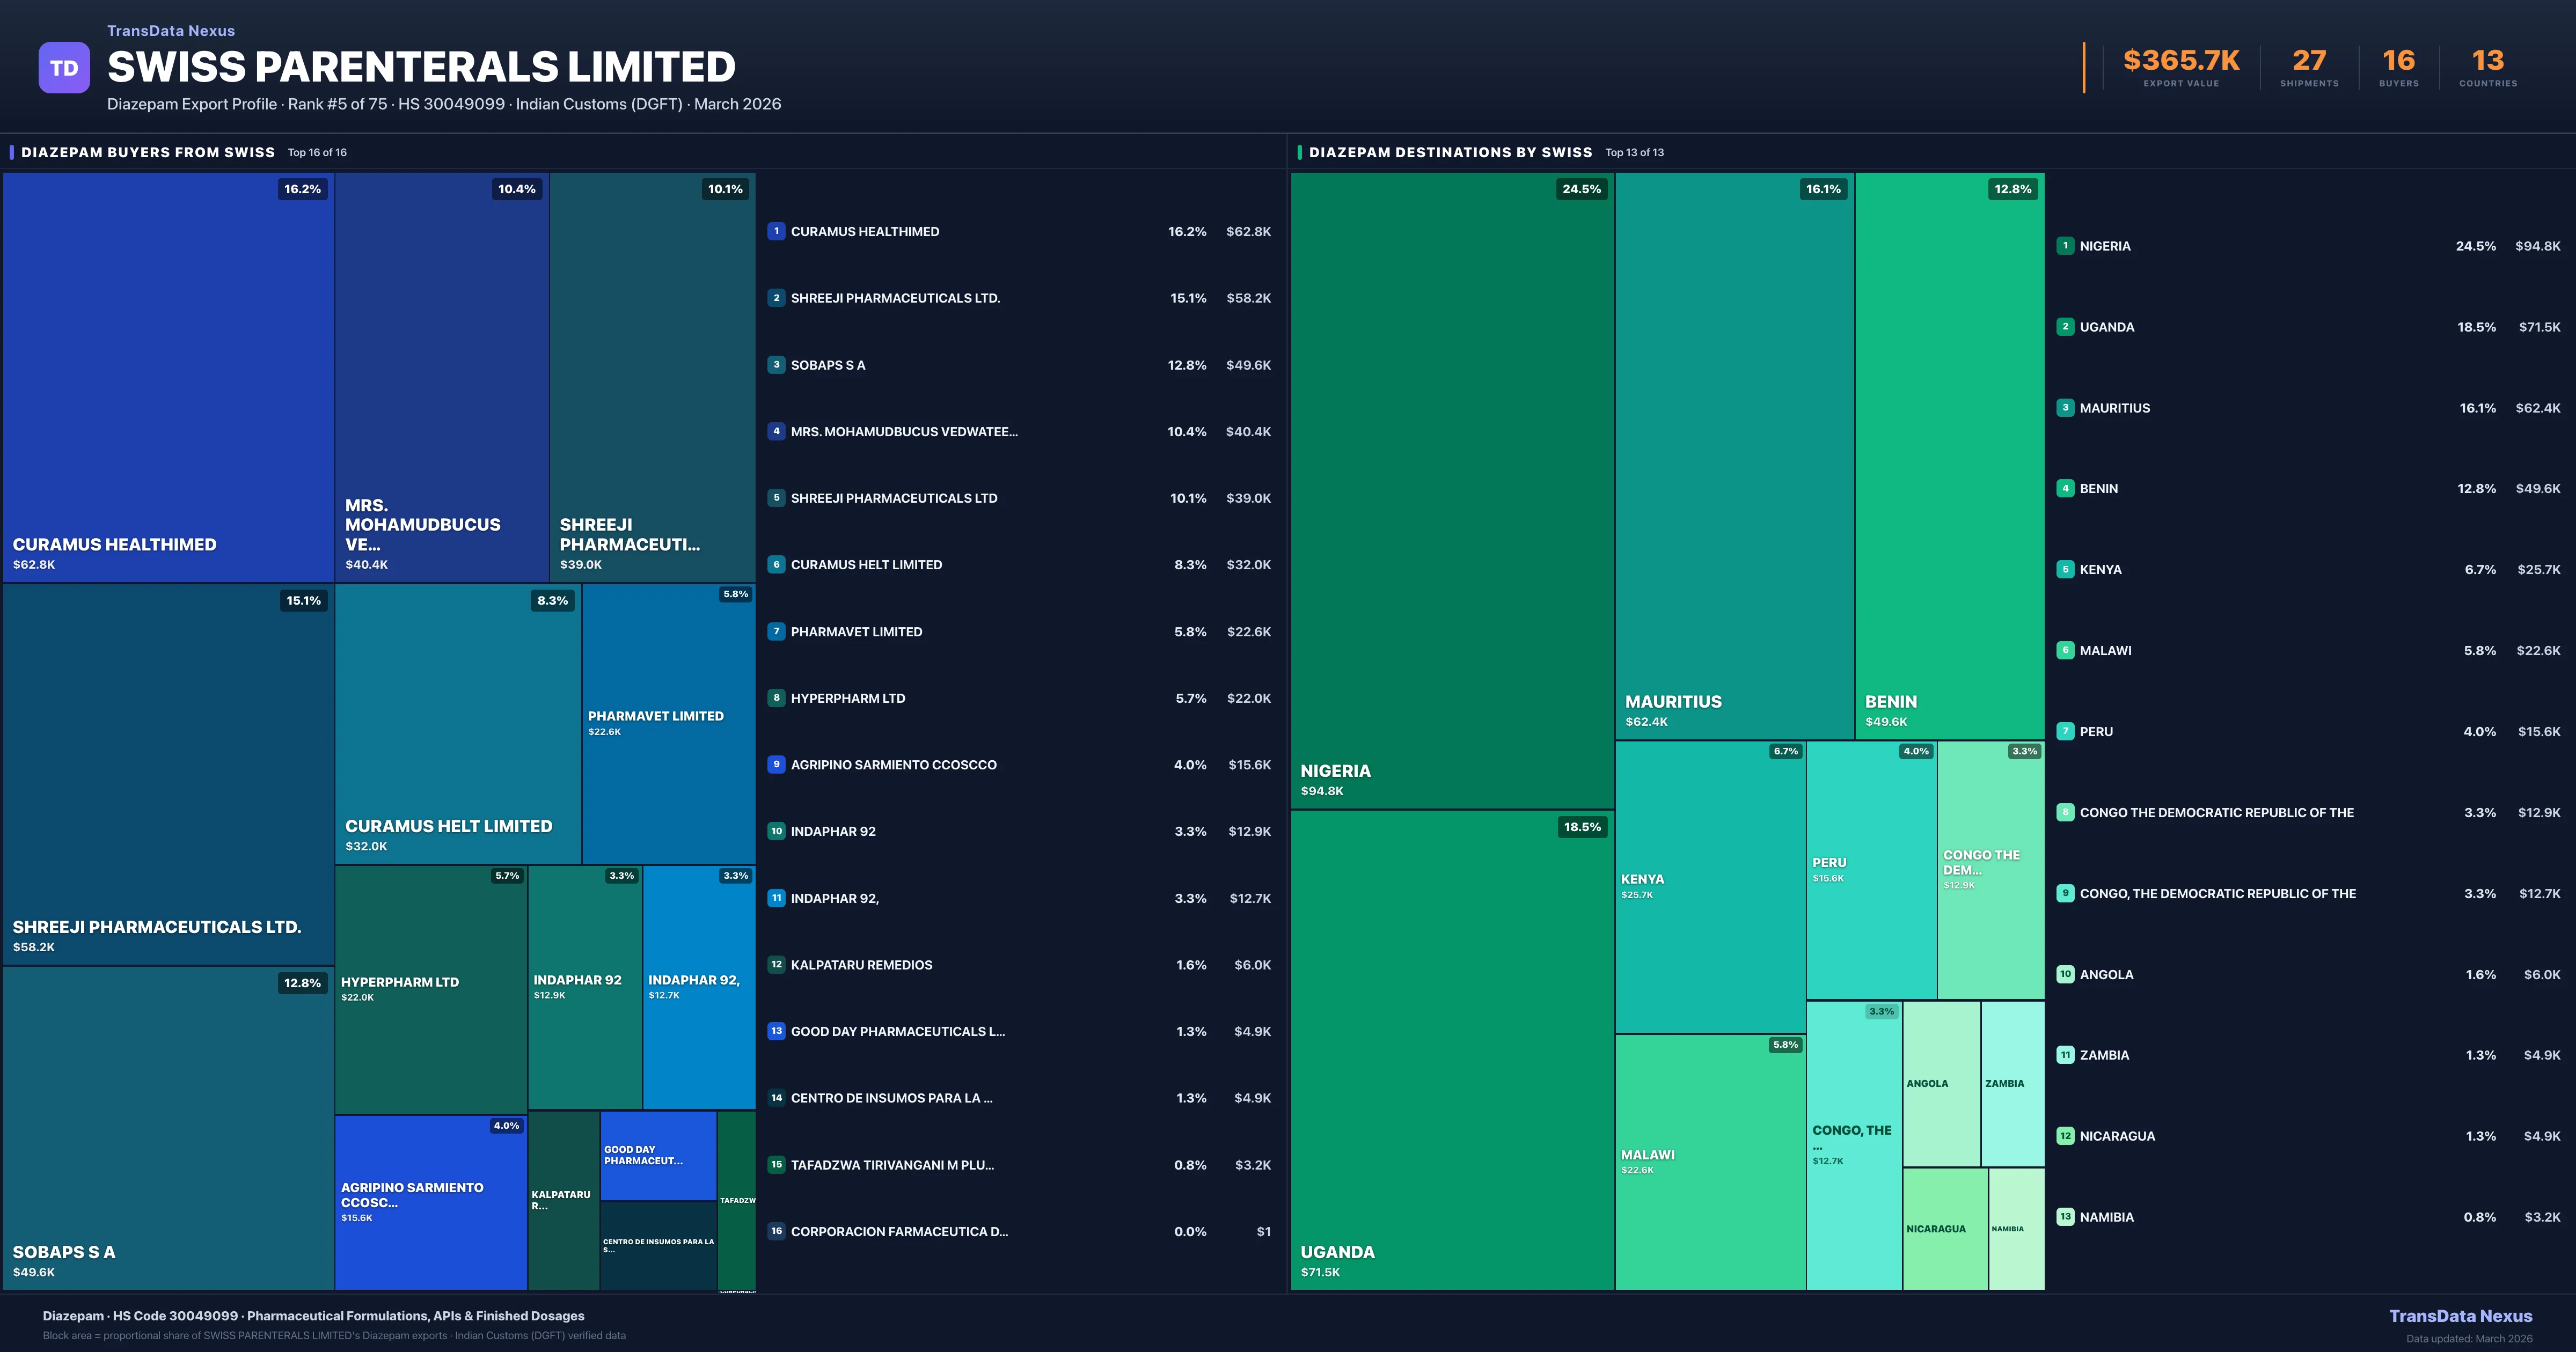This screenshot has width=2576, height=1352.
Task: Click rank badge 7 beside PERU
Action: pos(2065,731)
